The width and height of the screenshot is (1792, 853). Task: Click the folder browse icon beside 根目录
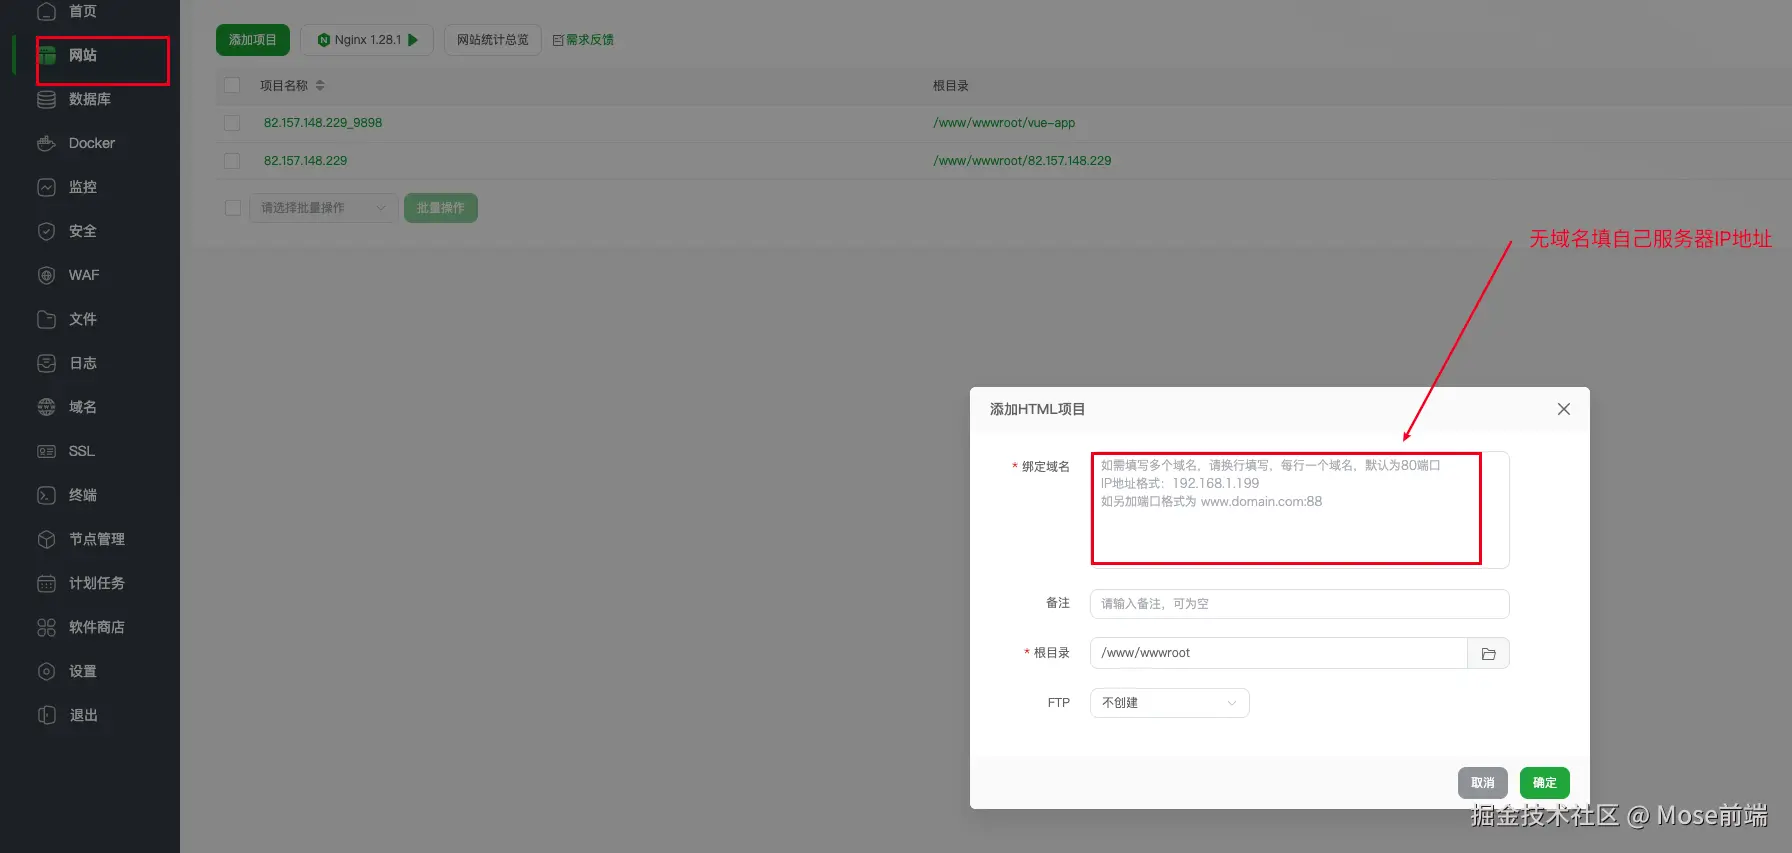(x=1488, y=653)
